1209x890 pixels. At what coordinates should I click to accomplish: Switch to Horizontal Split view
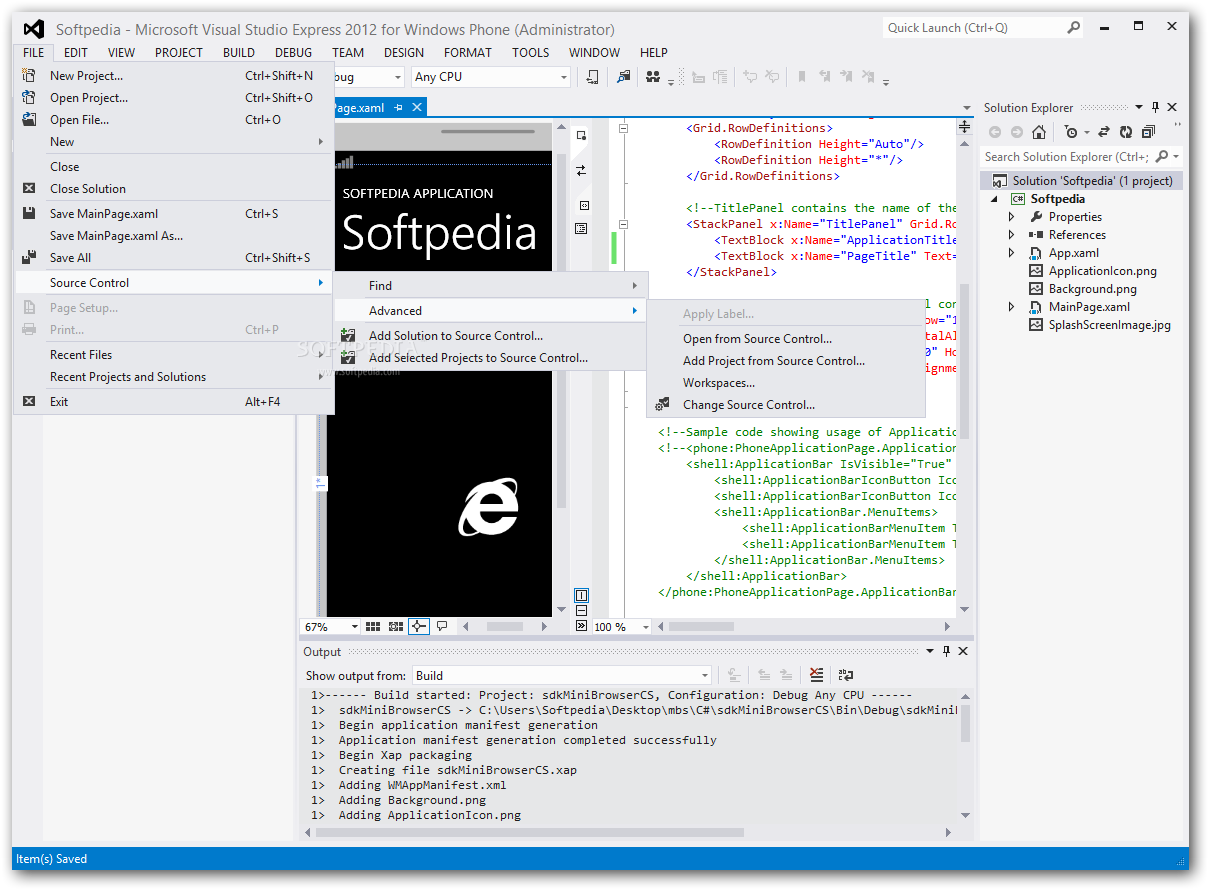click(581, 611)
